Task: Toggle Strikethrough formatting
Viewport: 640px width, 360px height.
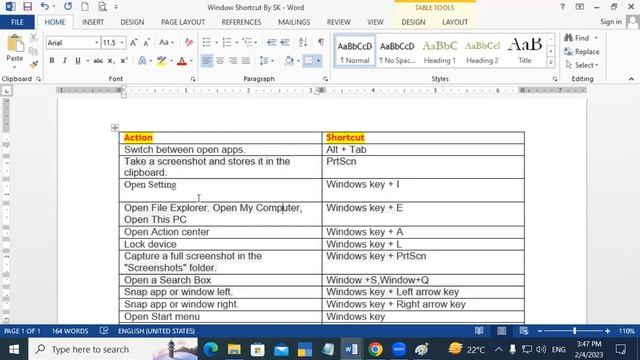Action: pyautogui.click(x=98, y=61)
